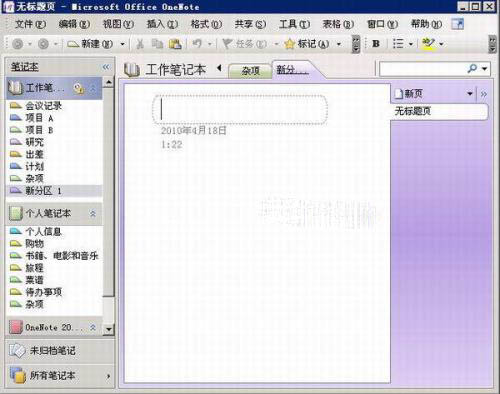Open the 帮助 menu
500x394 pixels.
(426, 24)
